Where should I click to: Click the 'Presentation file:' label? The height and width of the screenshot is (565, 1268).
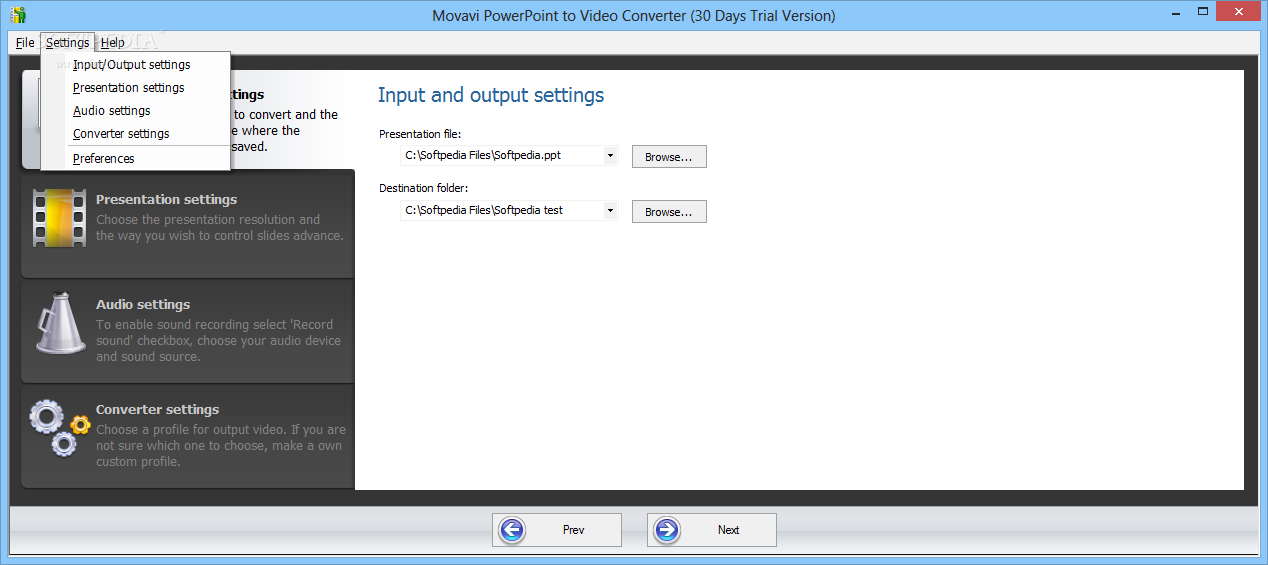(x=420, y=133)
